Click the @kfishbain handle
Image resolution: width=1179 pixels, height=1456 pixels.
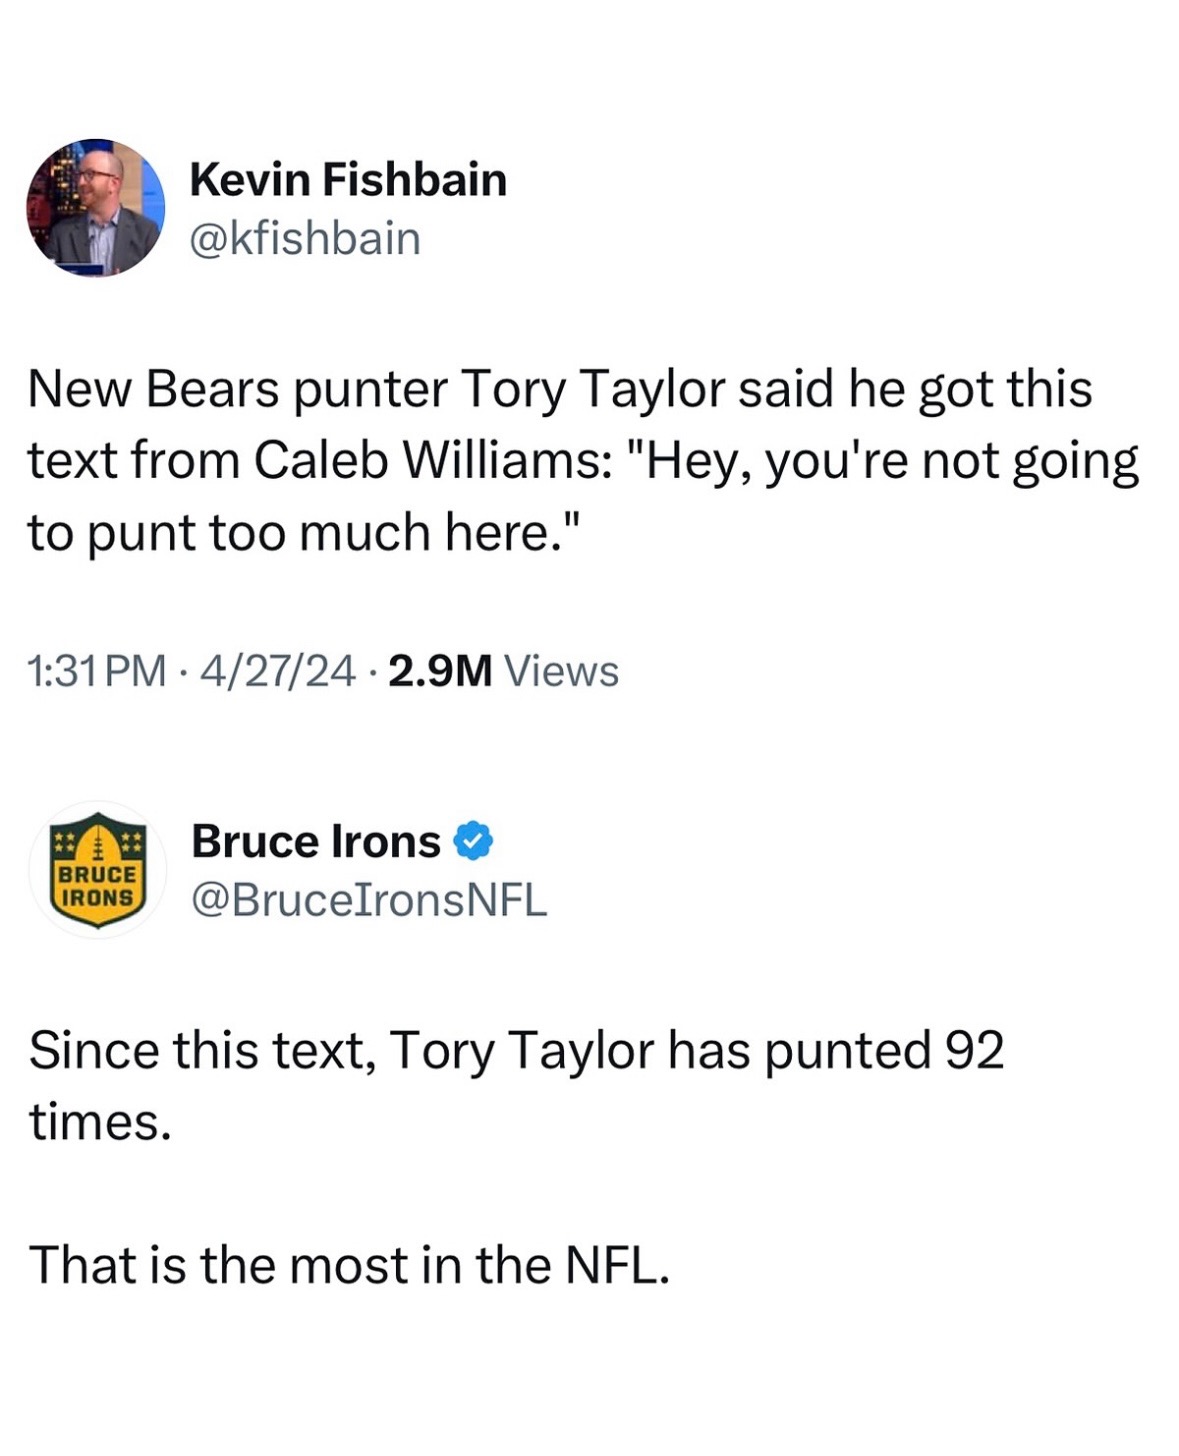305,239
